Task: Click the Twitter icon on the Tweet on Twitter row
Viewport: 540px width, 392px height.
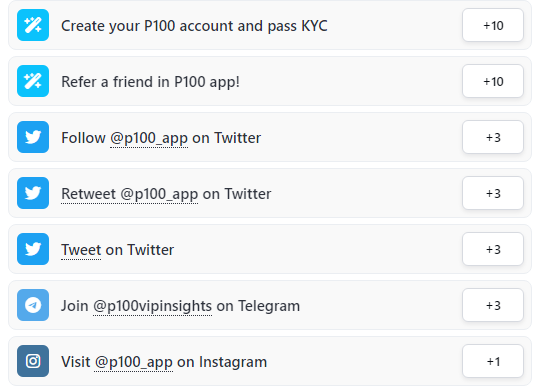Action: coord(33,249)
